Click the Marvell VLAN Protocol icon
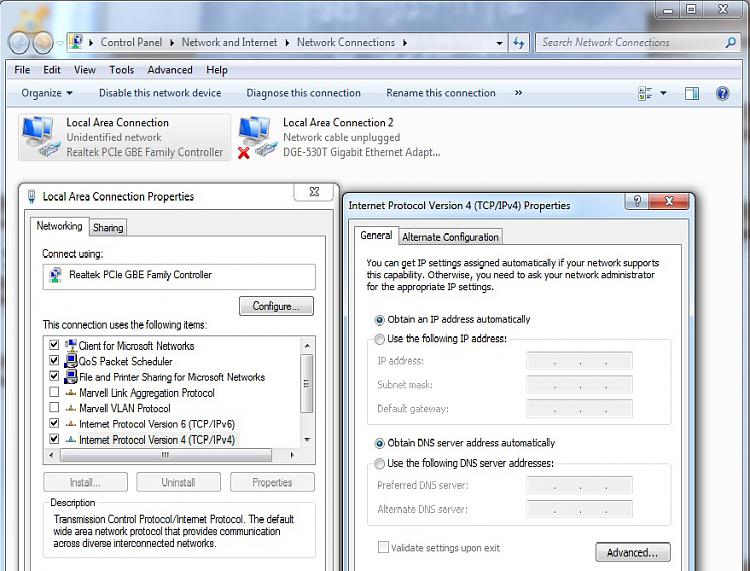Screen dimensions: 750x571 click(x=71, y=408)
